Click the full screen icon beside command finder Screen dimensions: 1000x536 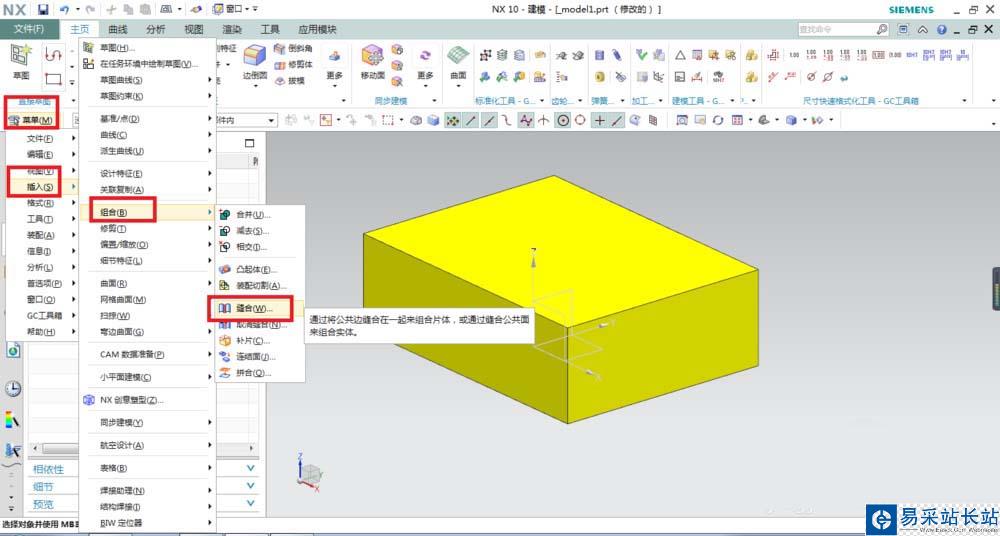902,29
